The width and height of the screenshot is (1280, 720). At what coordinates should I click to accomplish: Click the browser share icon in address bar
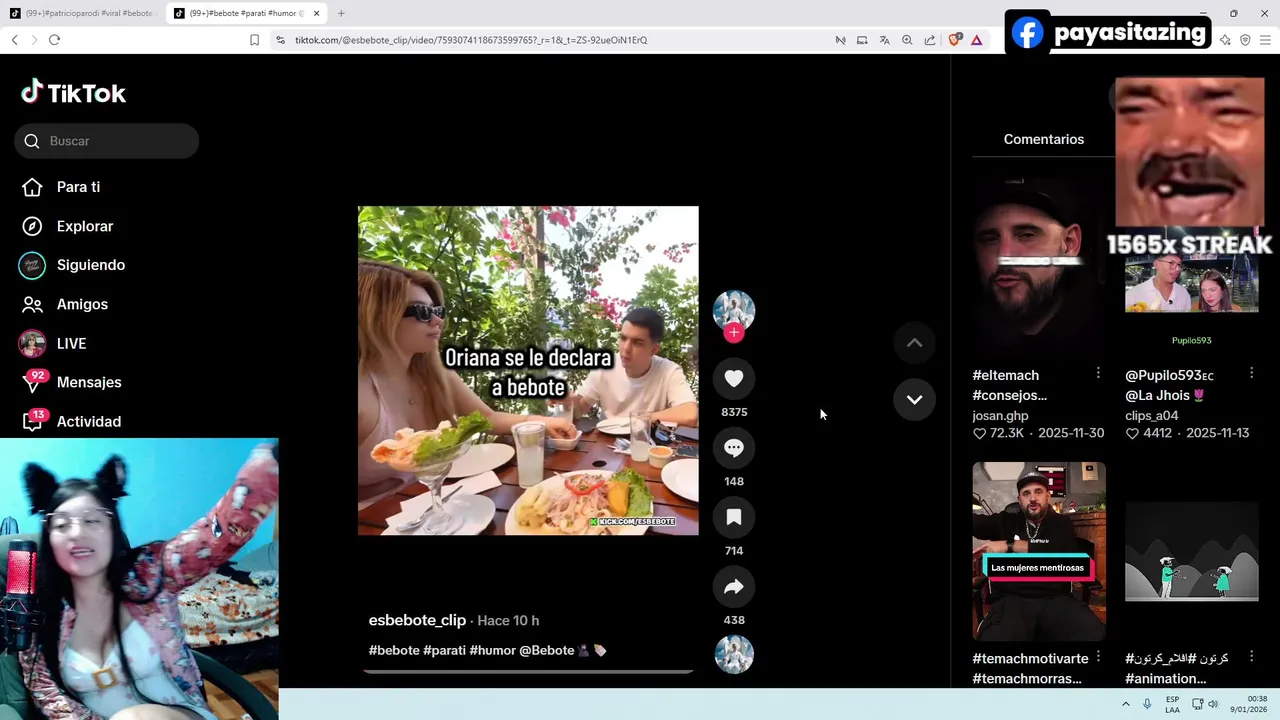[930, 40]
